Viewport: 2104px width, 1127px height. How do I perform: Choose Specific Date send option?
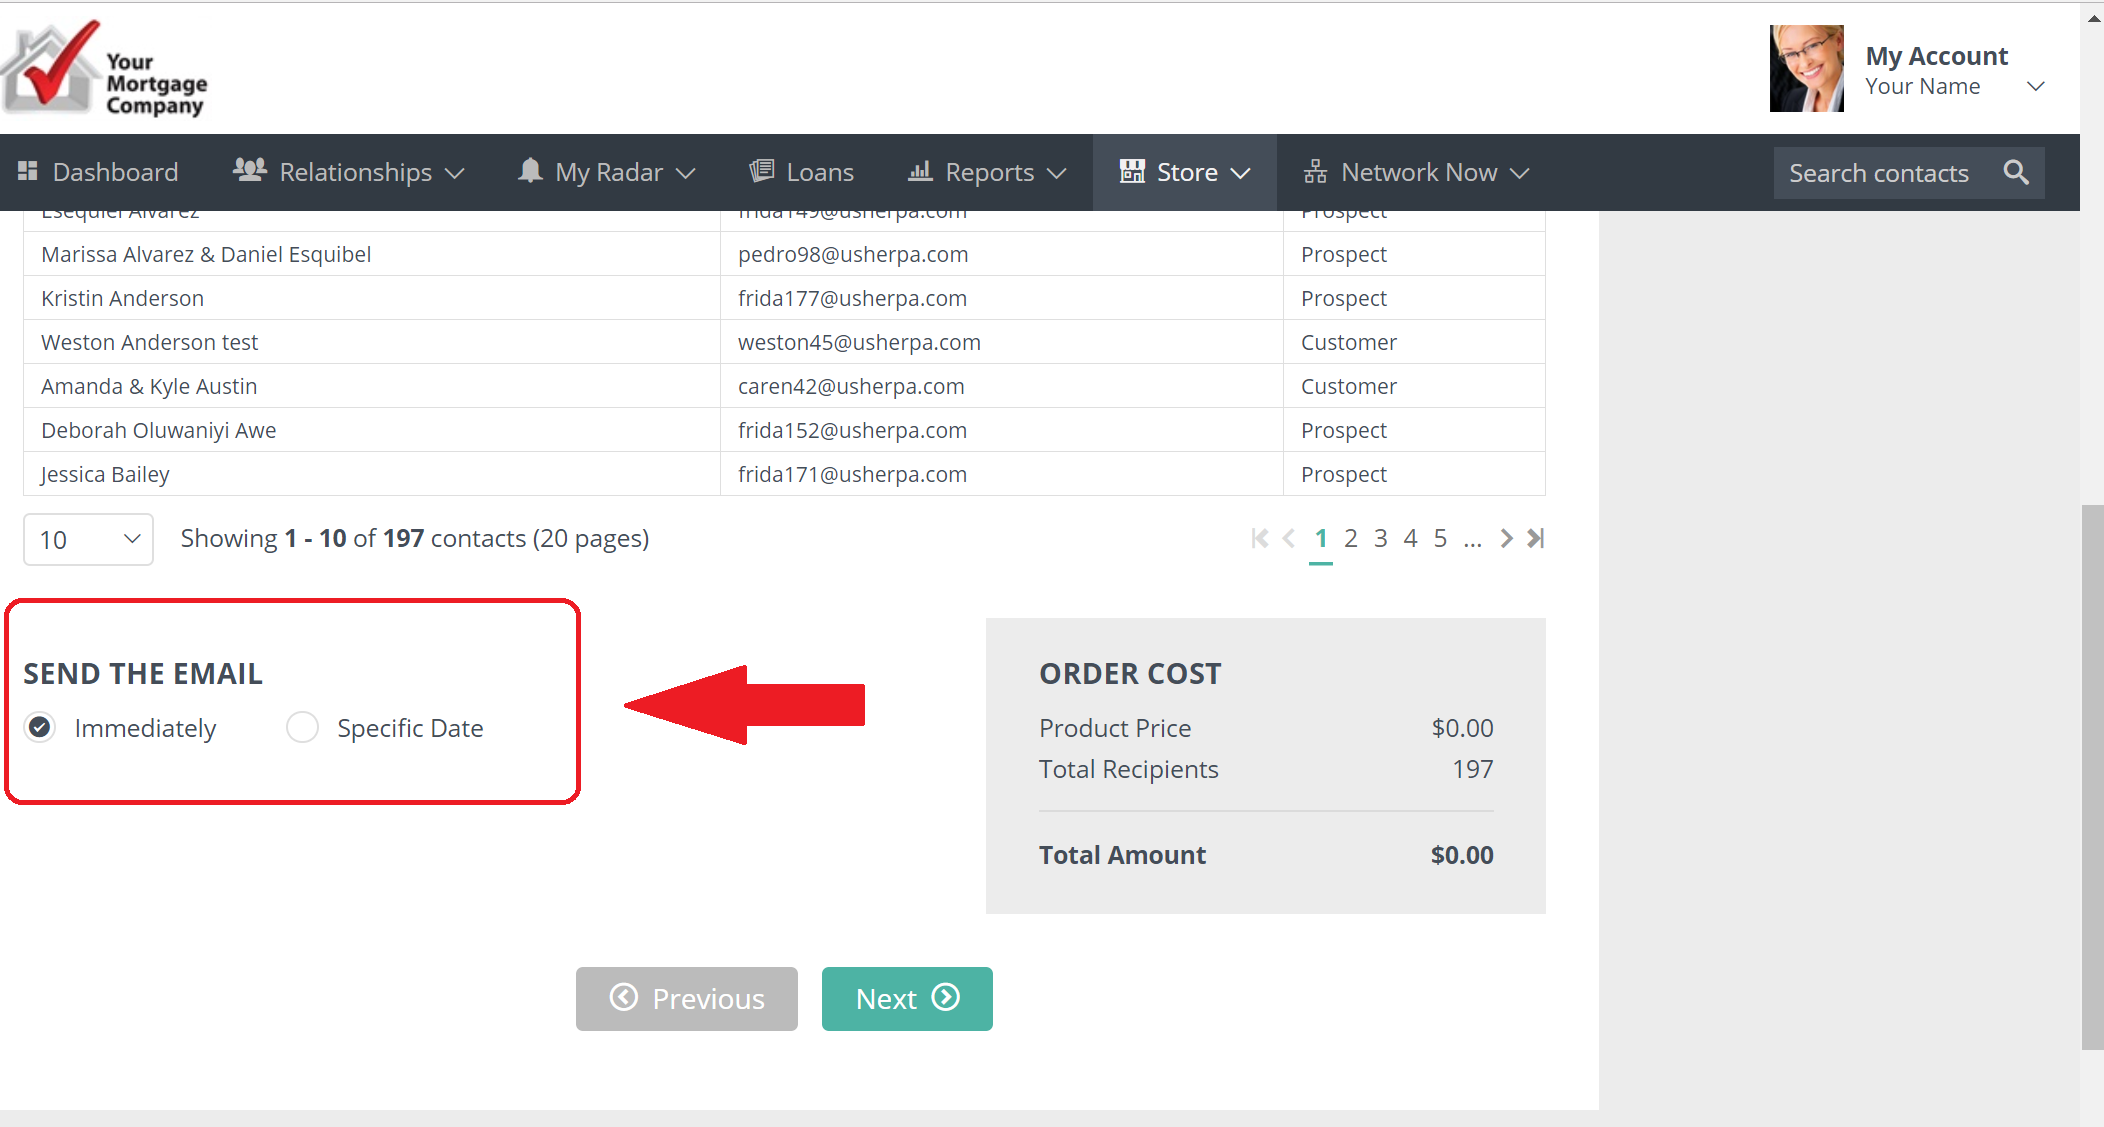click(x=302, y=727)
